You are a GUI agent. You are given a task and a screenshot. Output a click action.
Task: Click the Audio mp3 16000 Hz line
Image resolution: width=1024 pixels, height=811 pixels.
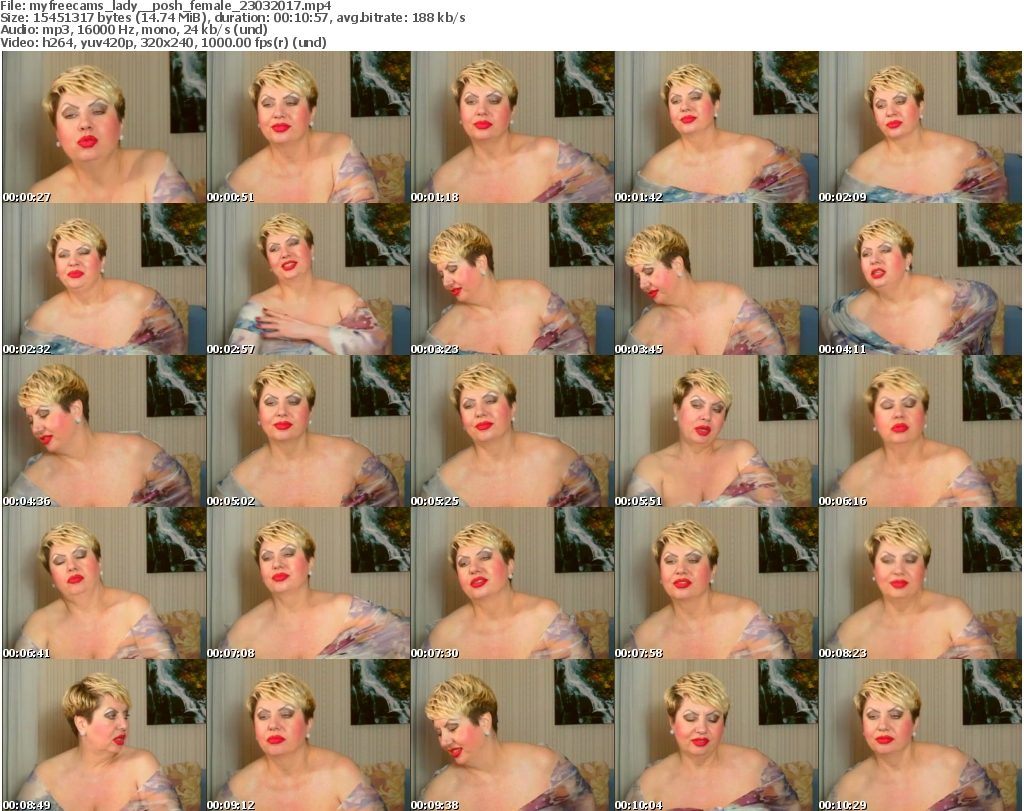[x=134, y=30]
